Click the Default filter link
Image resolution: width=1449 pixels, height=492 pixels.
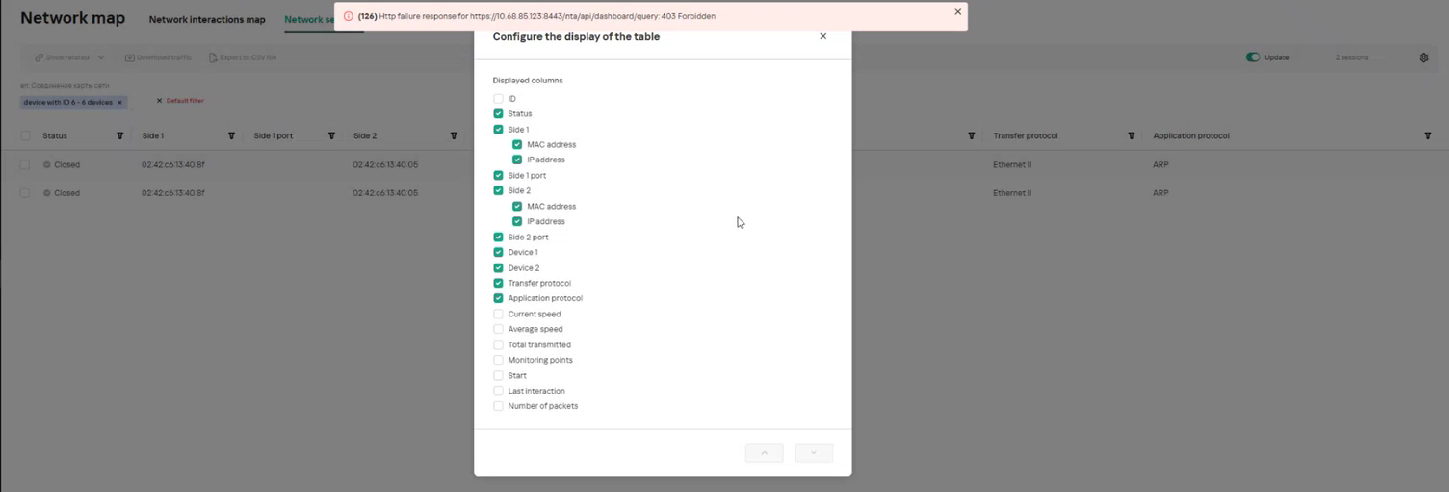click(x=185, y=101)
